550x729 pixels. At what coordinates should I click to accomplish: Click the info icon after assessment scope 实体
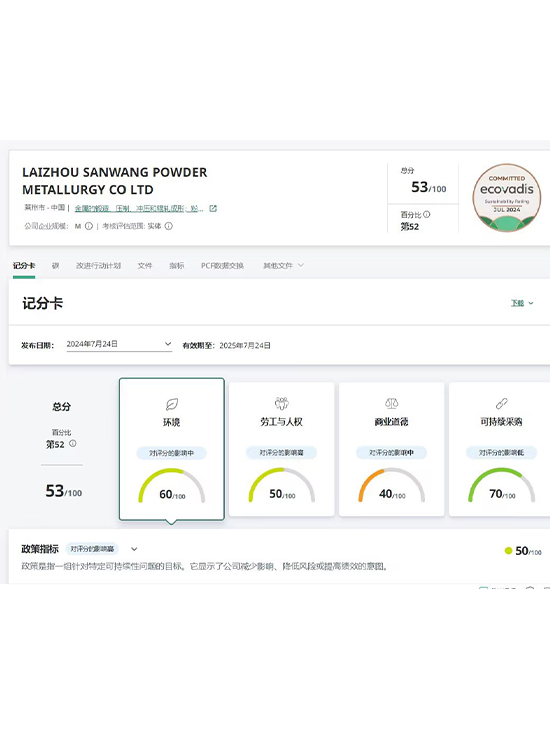[169, 226]
